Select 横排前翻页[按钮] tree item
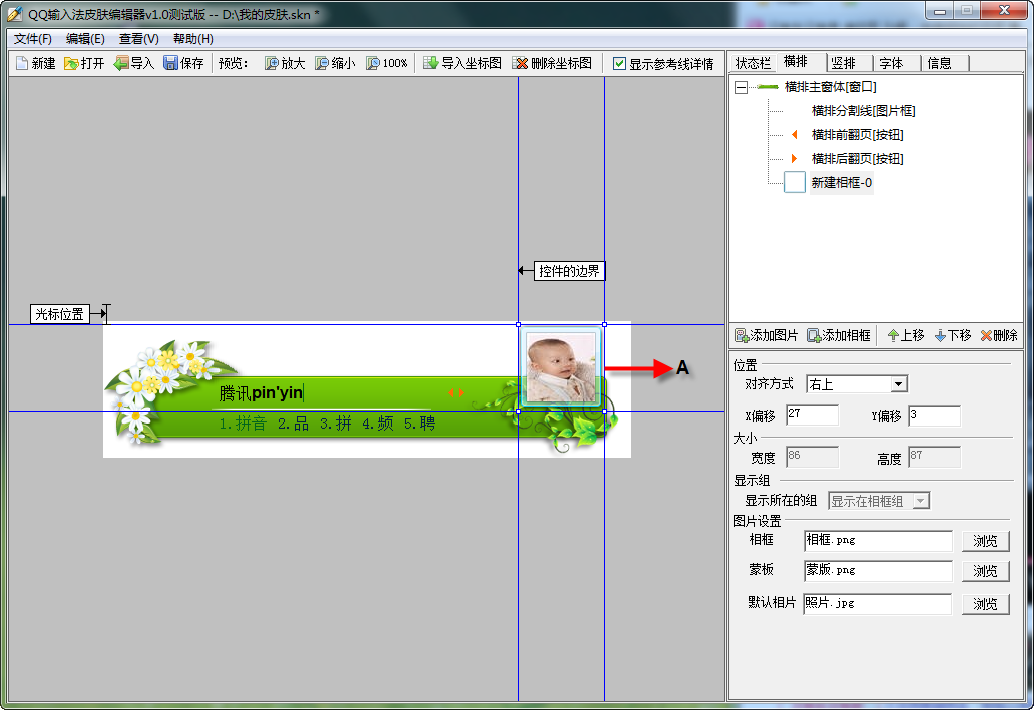The image size is (1034, 710). 857,134
